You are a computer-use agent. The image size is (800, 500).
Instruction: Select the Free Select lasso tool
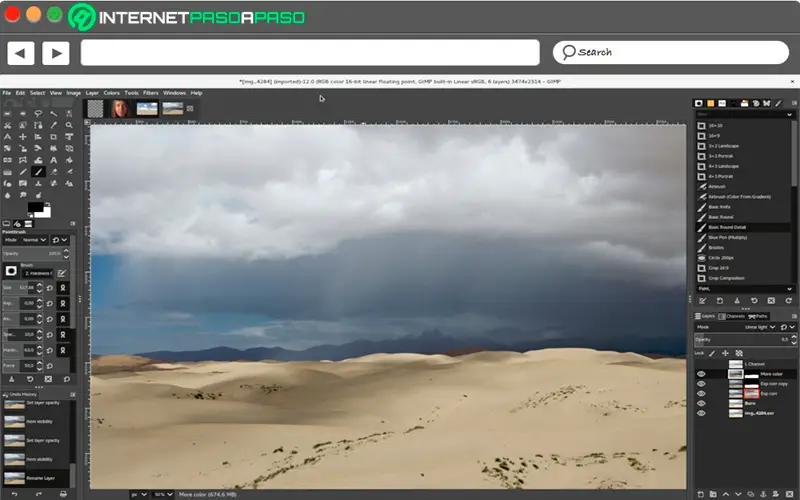[x=38, y=113]
